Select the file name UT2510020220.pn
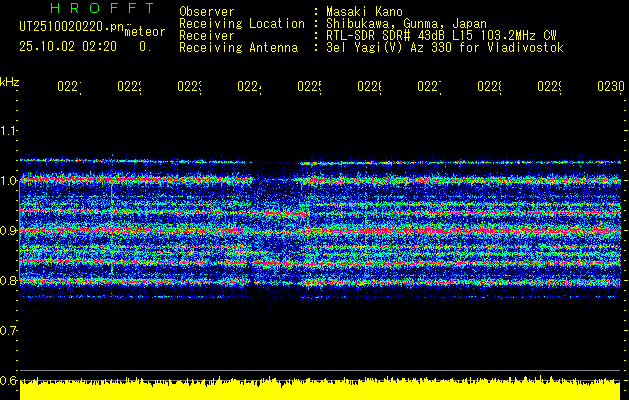The width and height of the screenshot is (629, 400). pos(71,27)
